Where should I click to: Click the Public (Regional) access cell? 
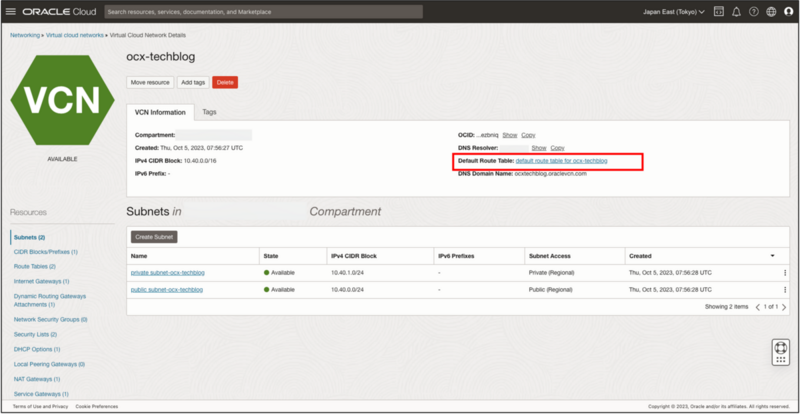551,289
